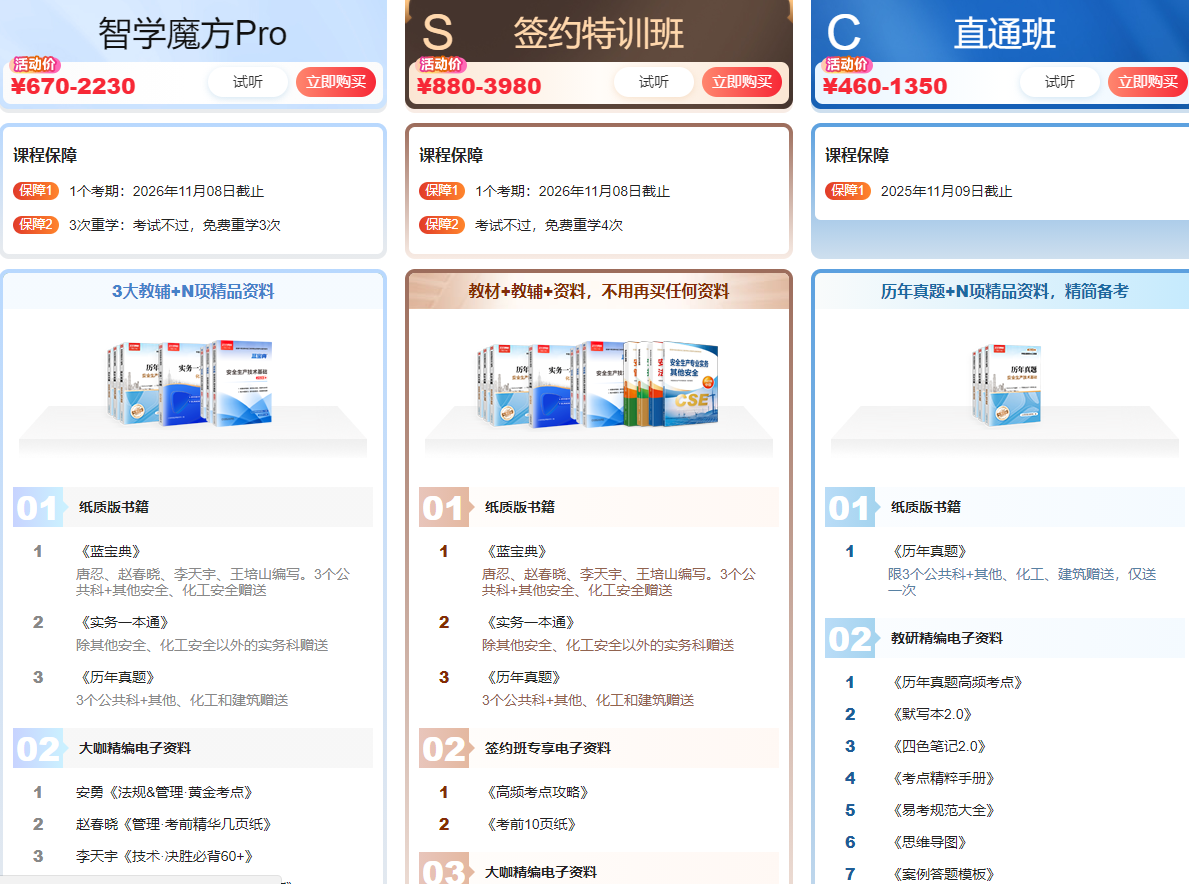This screenshot has height=884, width=1189.
Task: Click 保障1 badge in 直通班 column
Action: (x=847, y=191)
